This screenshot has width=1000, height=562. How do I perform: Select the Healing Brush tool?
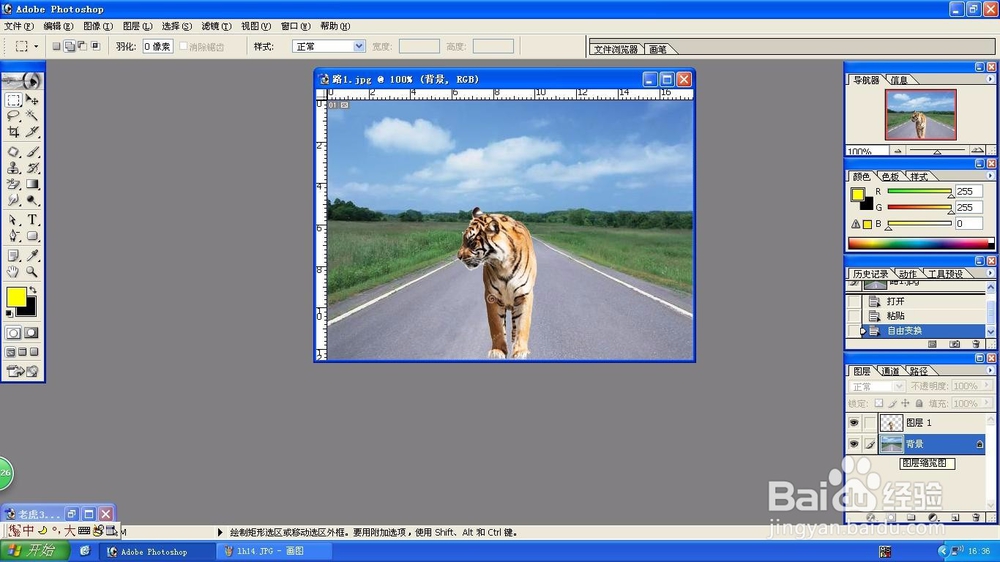click(13, 152)
